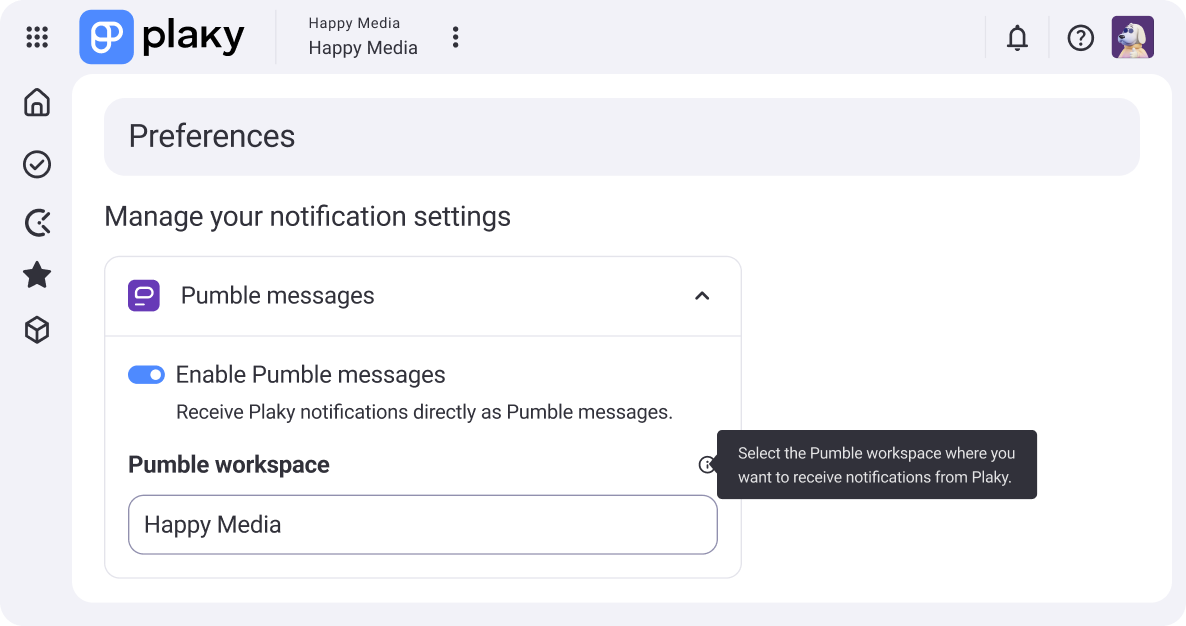Click the Pumble workspace info icon
1186x626 pixels.
pos(706,464)
